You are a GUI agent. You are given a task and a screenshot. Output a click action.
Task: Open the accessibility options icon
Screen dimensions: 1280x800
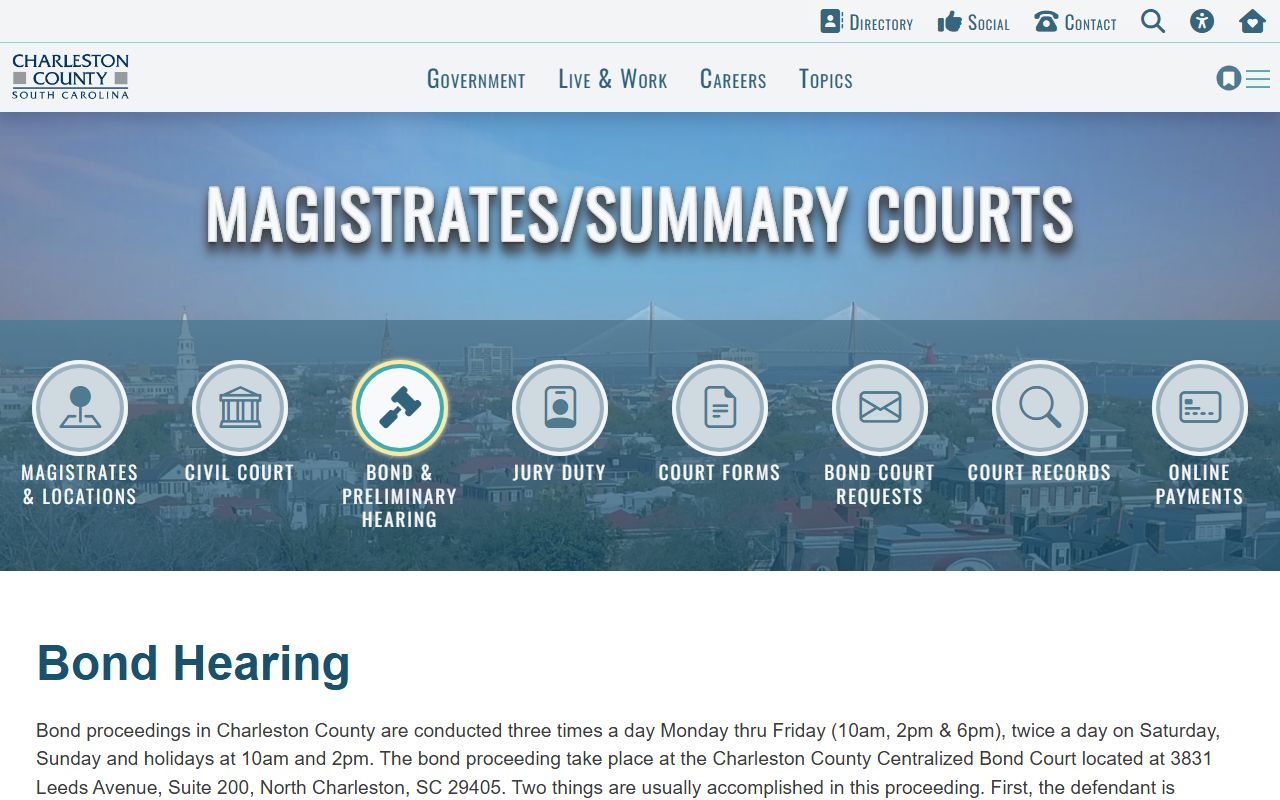1202,21
